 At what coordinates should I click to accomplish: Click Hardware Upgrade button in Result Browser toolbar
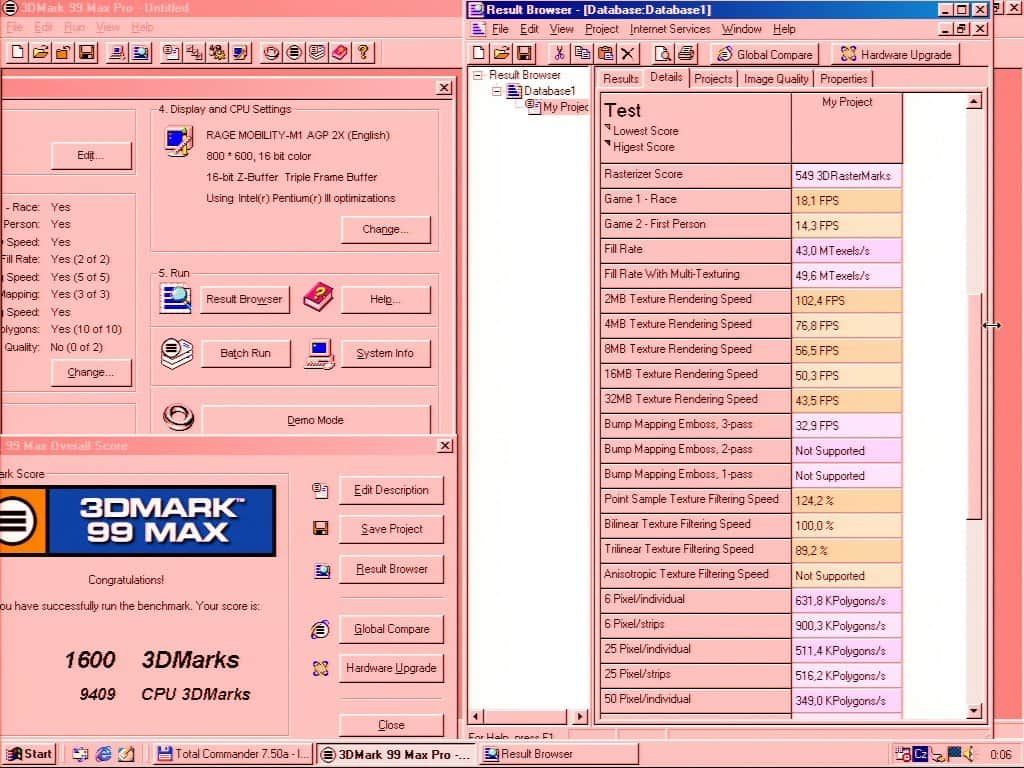click(896, 54)
